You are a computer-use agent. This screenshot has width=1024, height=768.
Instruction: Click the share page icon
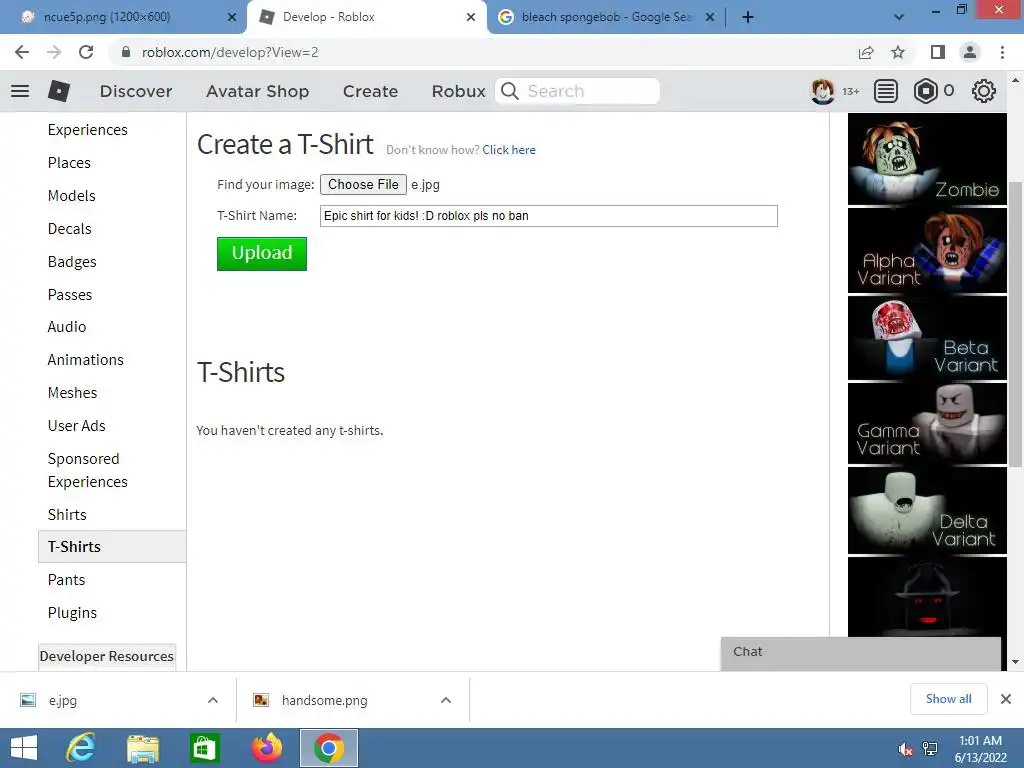coord(866,52)
